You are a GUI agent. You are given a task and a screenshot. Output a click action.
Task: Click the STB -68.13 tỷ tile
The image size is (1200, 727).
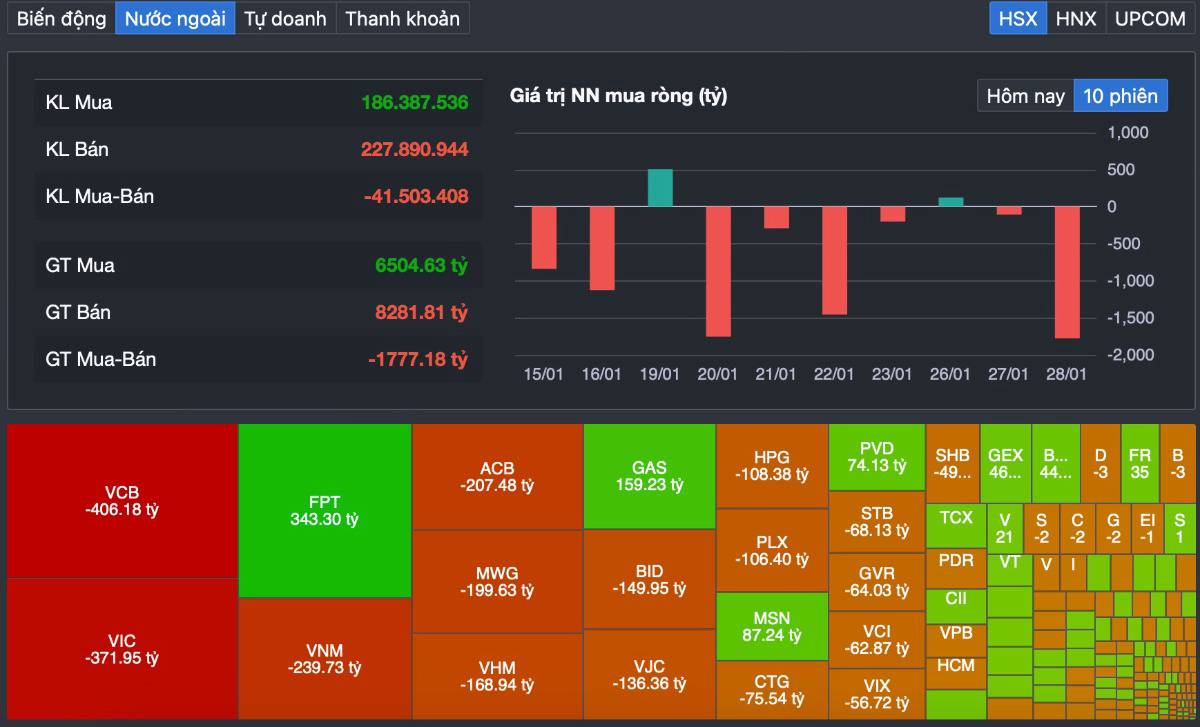pos(877,522)
